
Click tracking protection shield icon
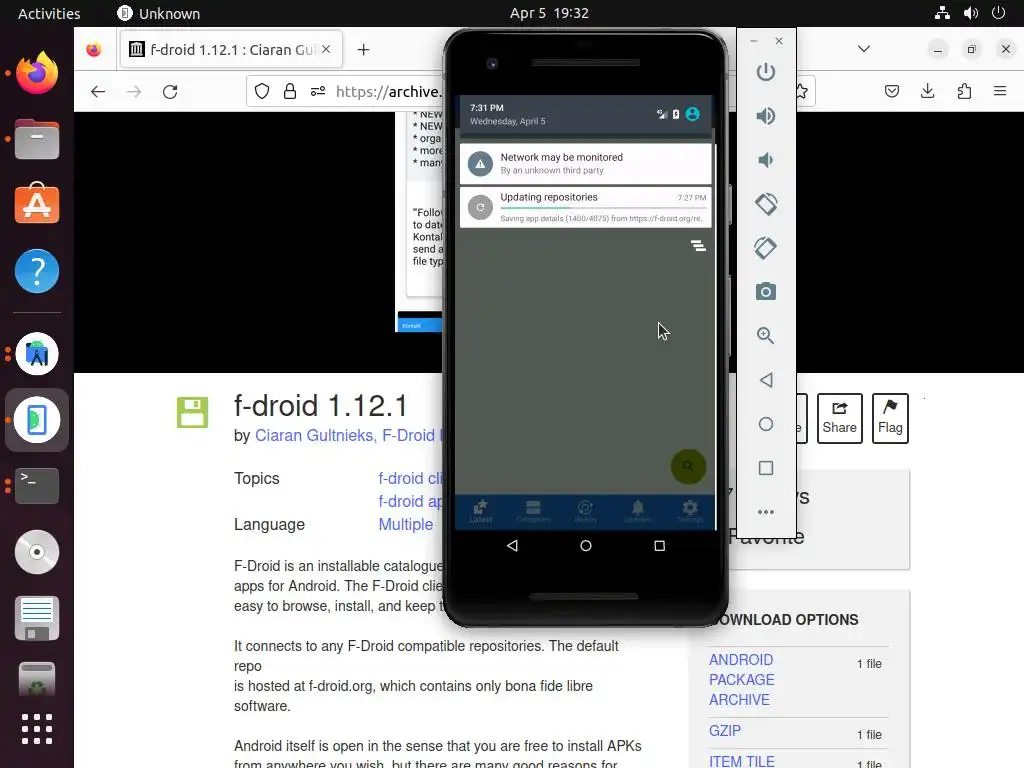coord(262,91)
